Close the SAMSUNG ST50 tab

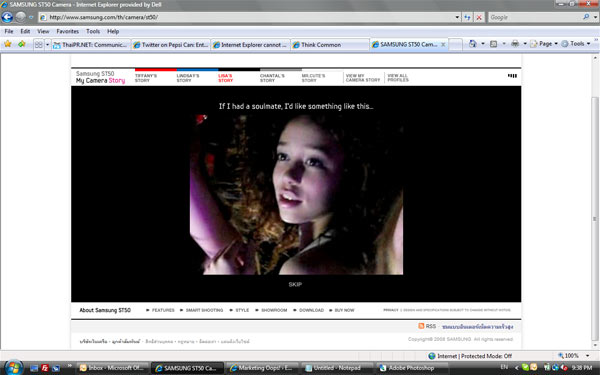tap(443, 44)
